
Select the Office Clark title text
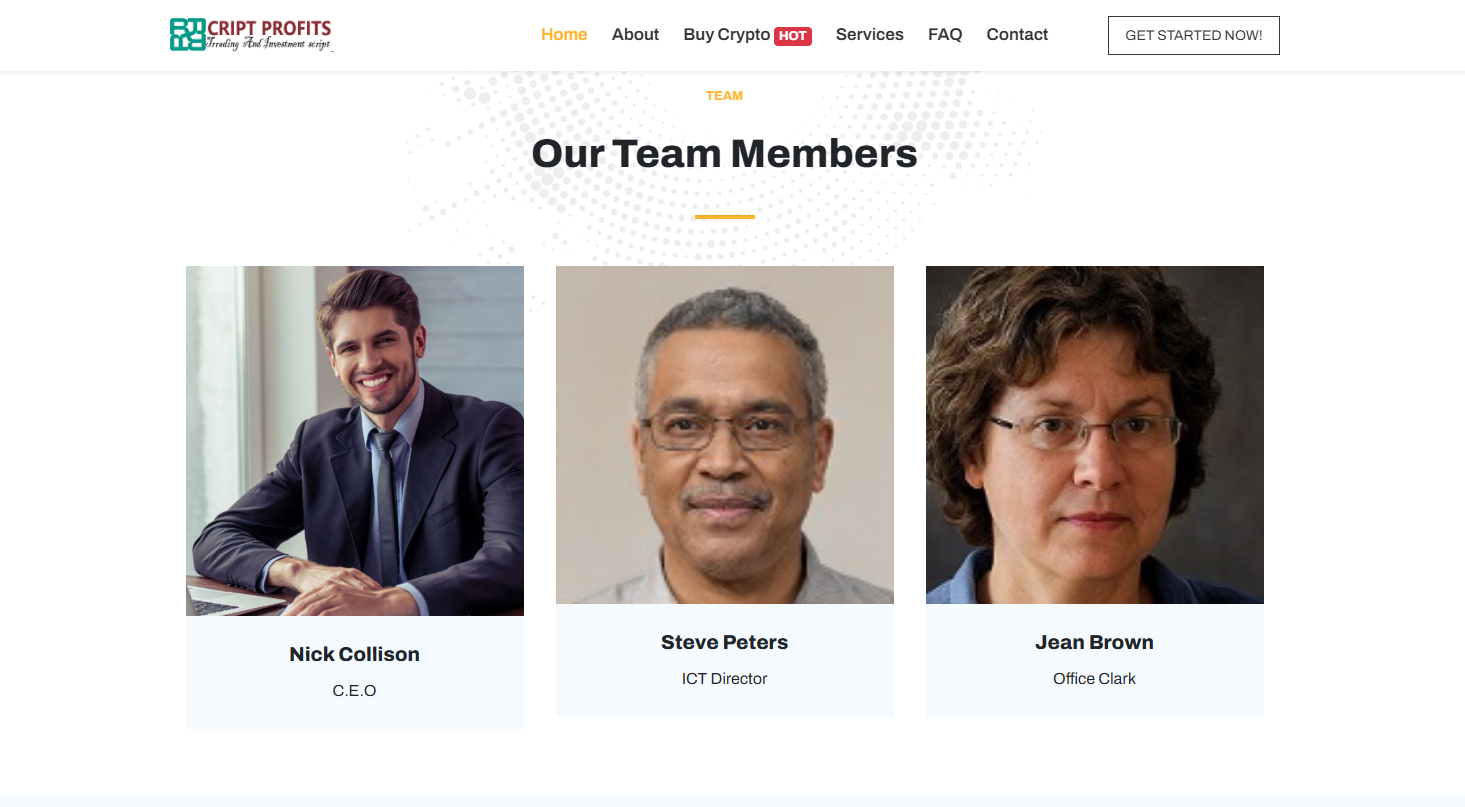click(1095, 678)
